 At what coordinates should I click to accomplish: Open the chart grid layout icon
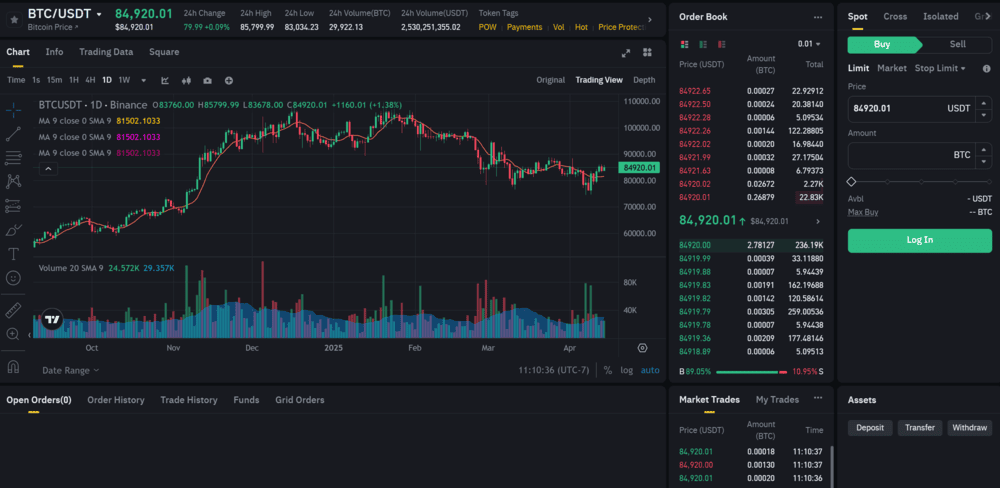[647, 52]
